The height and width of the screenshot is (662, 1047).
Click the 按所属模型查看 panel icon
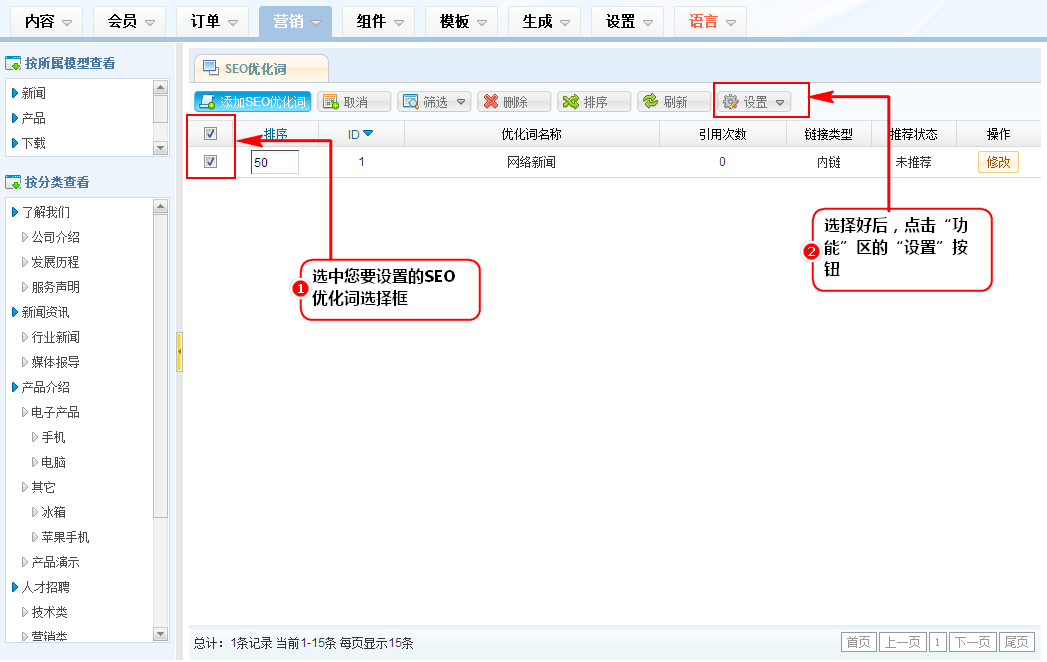click(x=13, y=64)
